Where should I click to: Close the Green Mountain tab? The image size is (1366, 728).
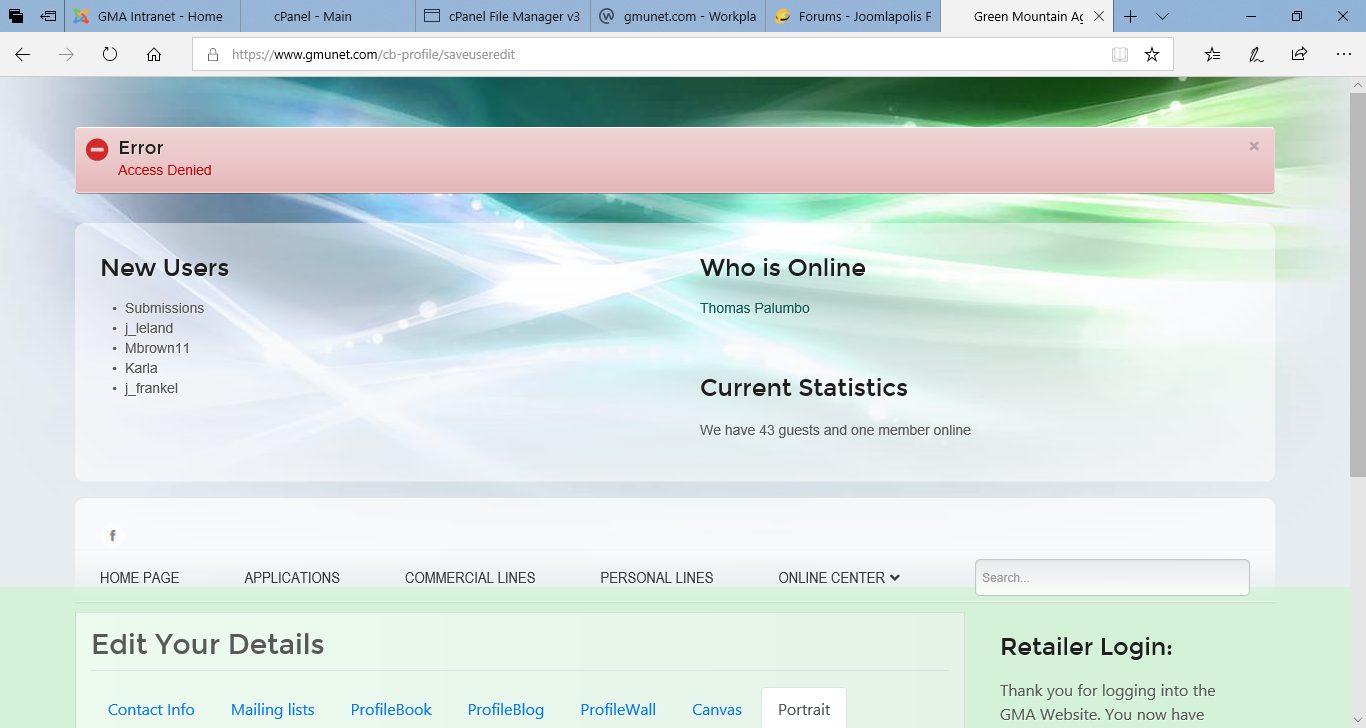[1100, 17]
